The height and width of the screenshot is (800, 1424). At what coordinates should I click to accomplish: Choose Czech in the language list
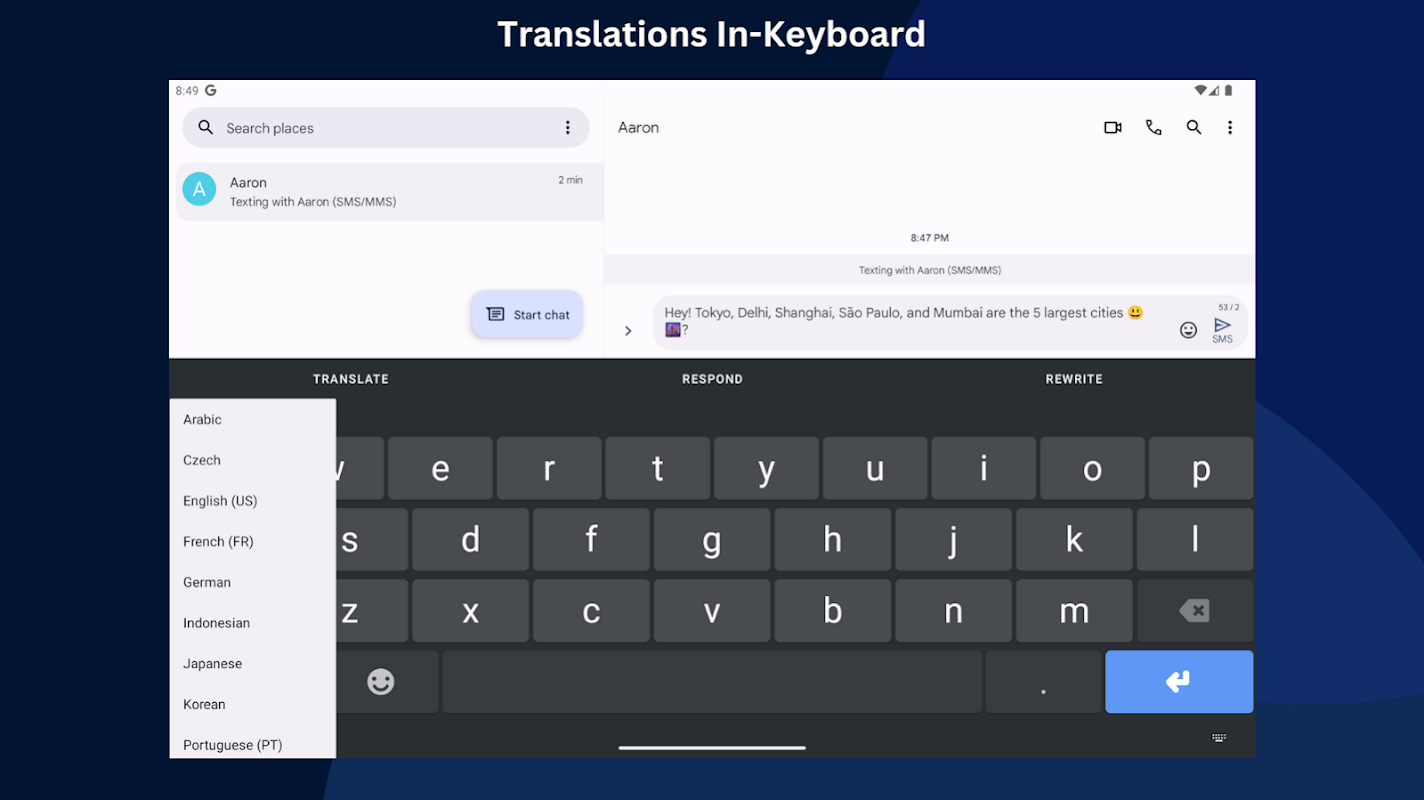pyautogui.click(x=253, y=460)
